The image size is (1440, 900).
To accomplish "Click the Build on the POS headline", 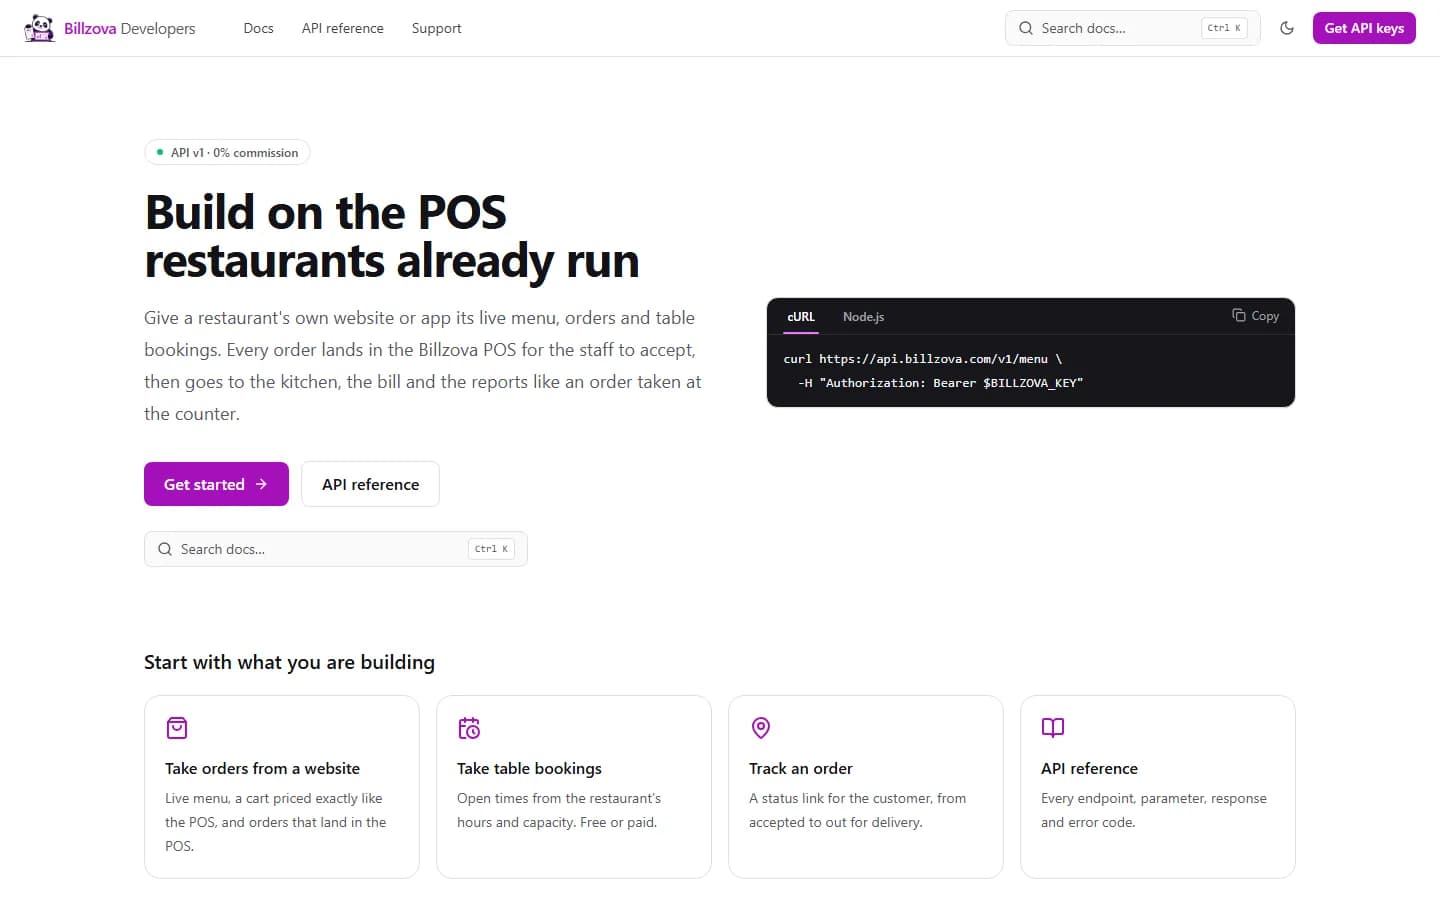I will 392,236.
